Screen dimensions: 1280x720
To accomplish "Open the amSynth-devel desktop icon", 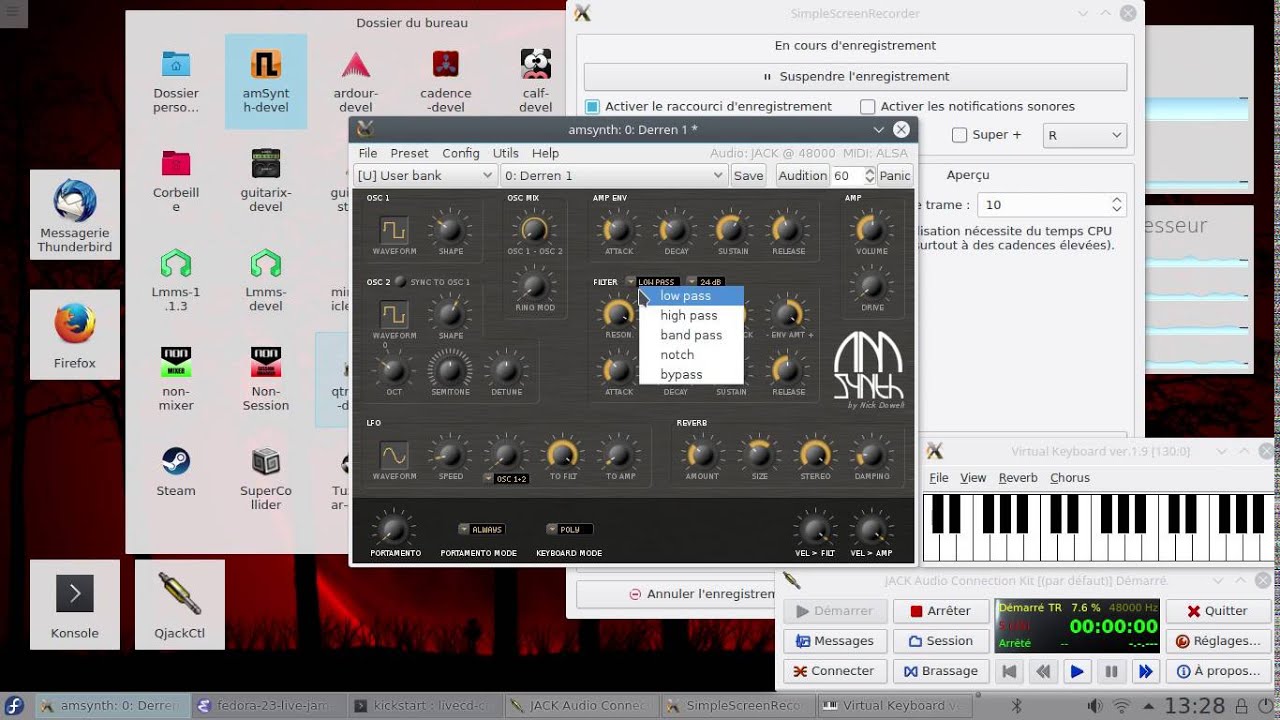I will [265, 80].
